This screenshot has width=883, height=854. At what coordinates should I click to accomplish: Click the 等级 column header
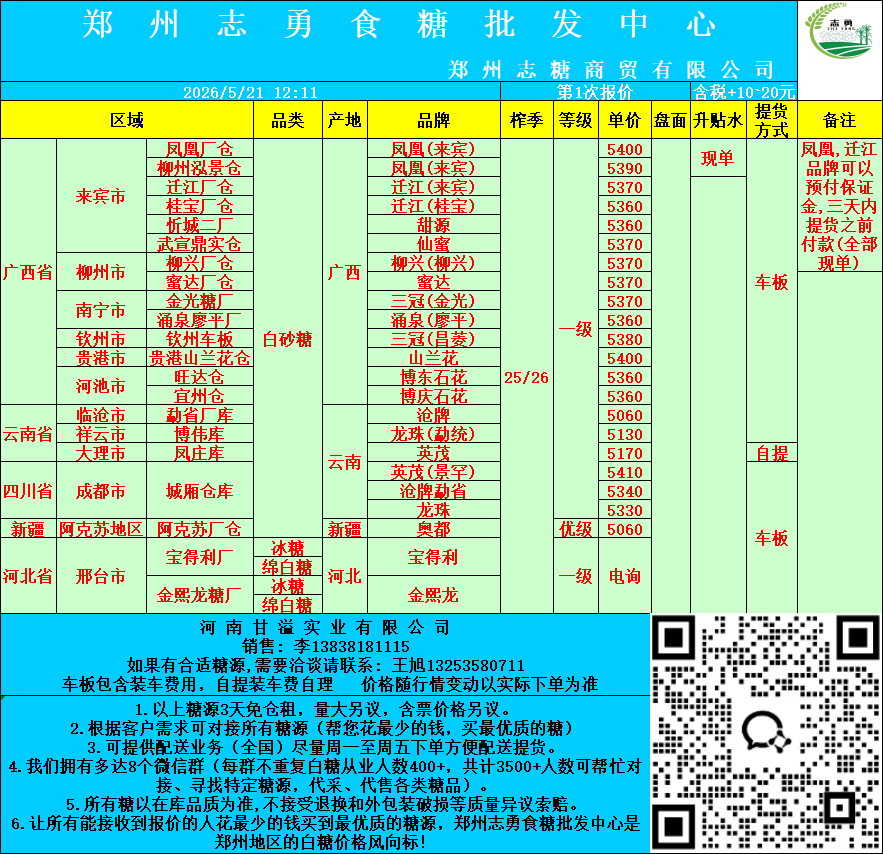tap(576, 120)
